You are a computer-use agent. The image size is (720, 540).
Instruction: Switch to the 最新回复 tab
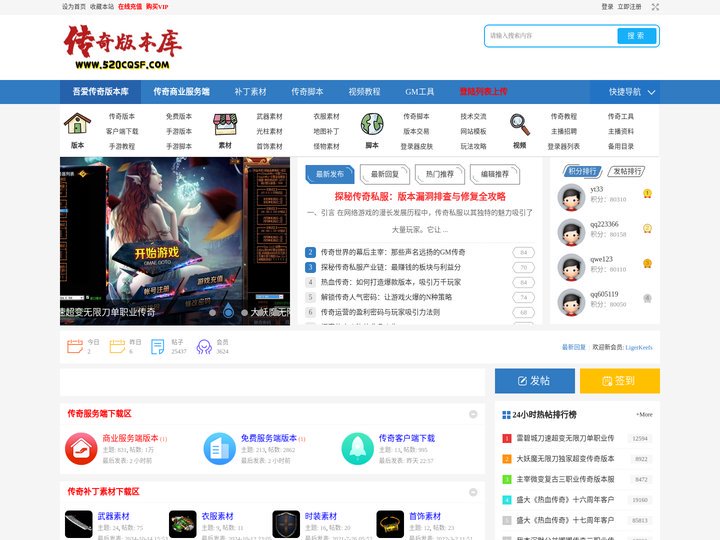385,174
